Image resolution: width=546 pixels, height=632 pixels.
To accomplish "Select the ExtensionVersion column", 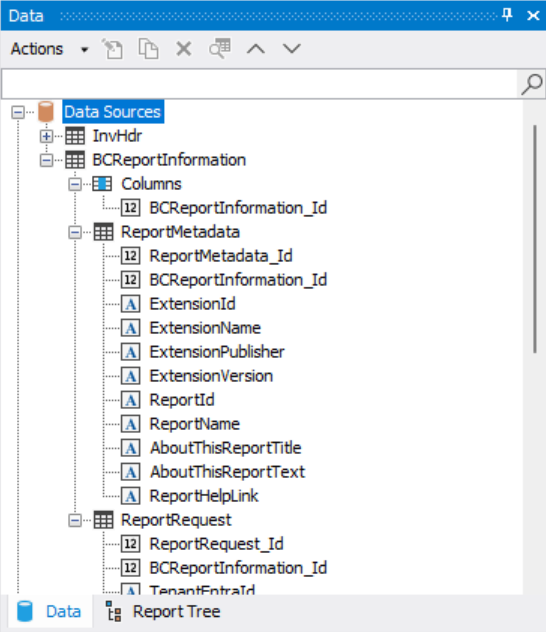I will (211, 376).
